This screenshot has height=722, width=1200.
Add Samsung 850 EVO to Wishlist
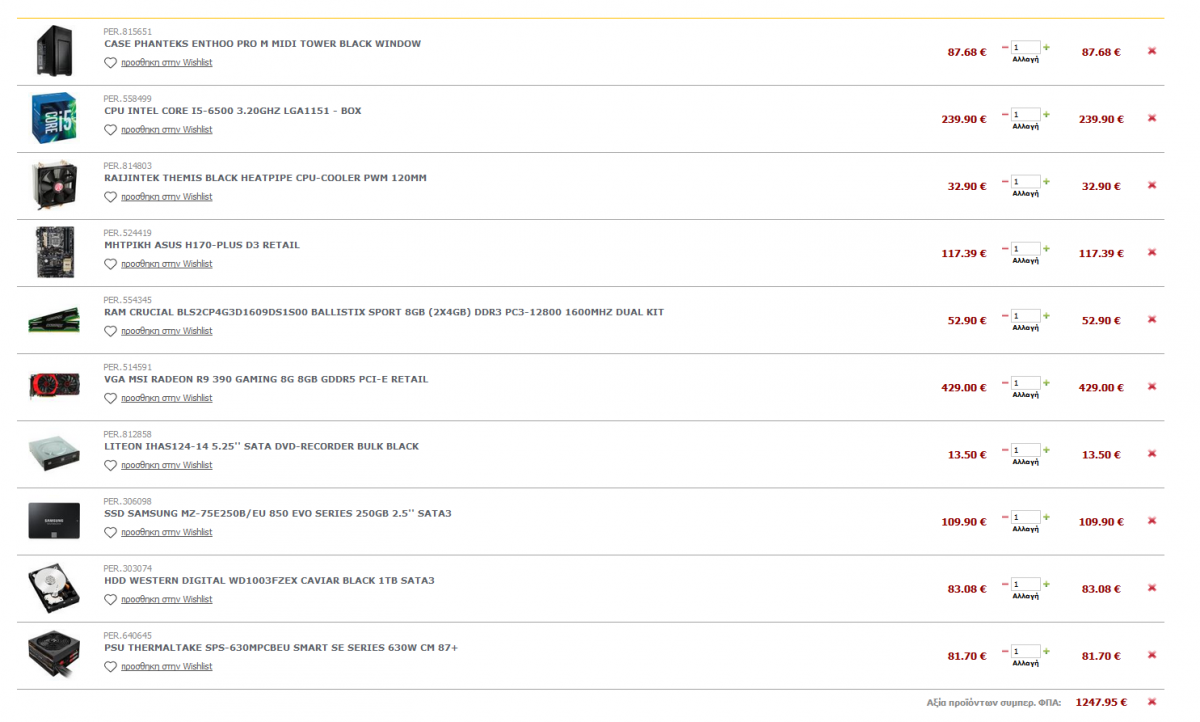tap(167, 532)
